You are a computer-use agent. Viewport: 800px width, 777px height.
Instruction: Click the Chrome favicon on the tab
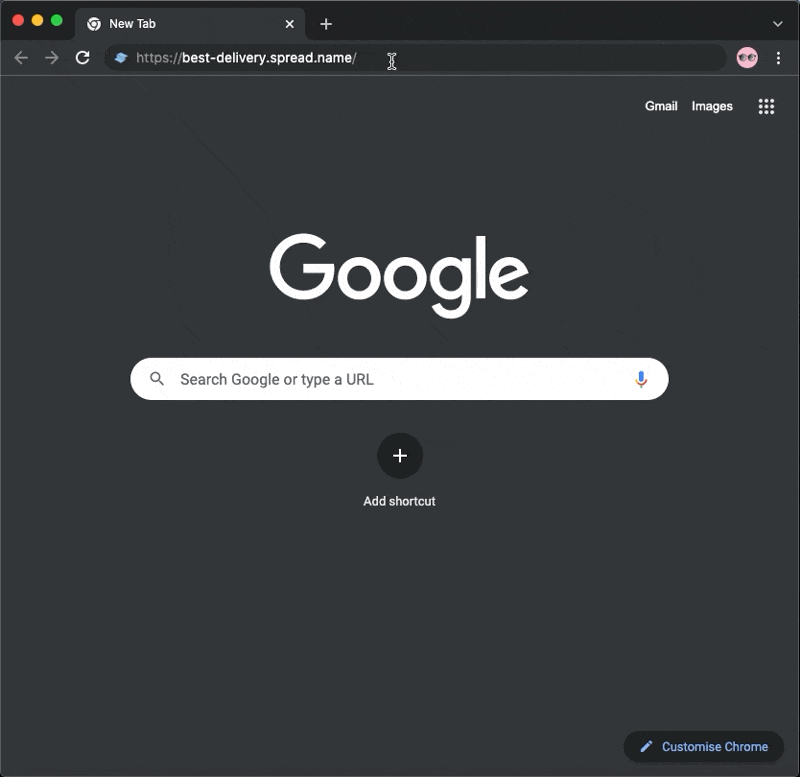coord(93,23)
